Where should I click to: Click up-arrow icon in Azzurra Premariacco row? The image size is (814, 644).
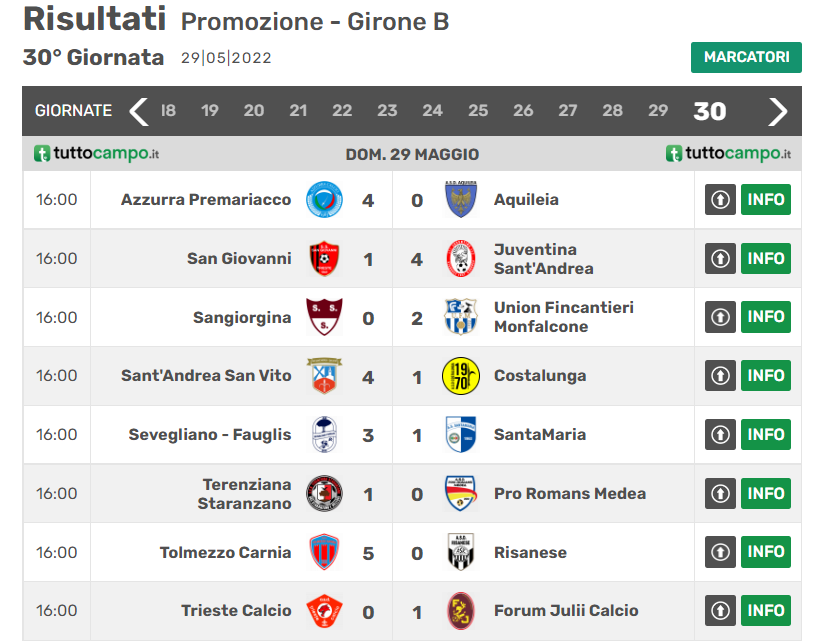point(720,200)
